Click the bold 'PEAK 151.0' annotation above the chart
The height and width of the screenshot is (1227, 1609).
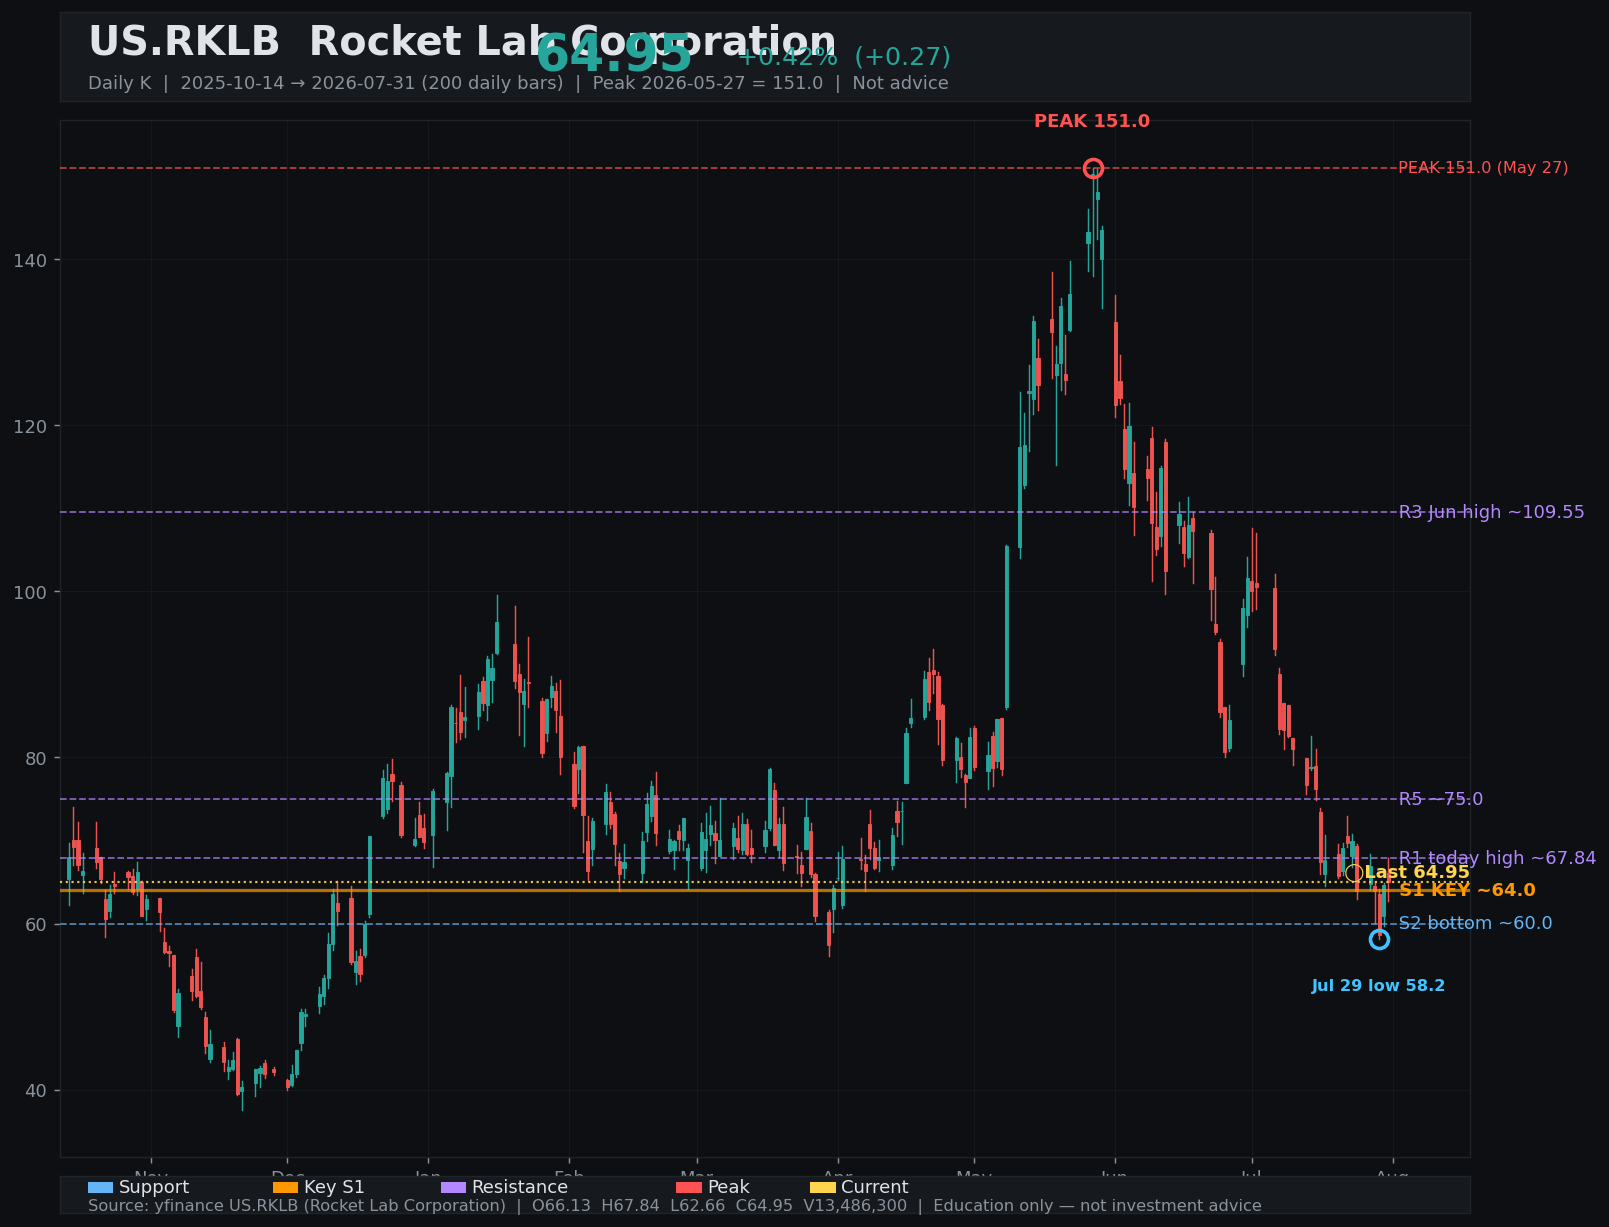click(1092, 122)
